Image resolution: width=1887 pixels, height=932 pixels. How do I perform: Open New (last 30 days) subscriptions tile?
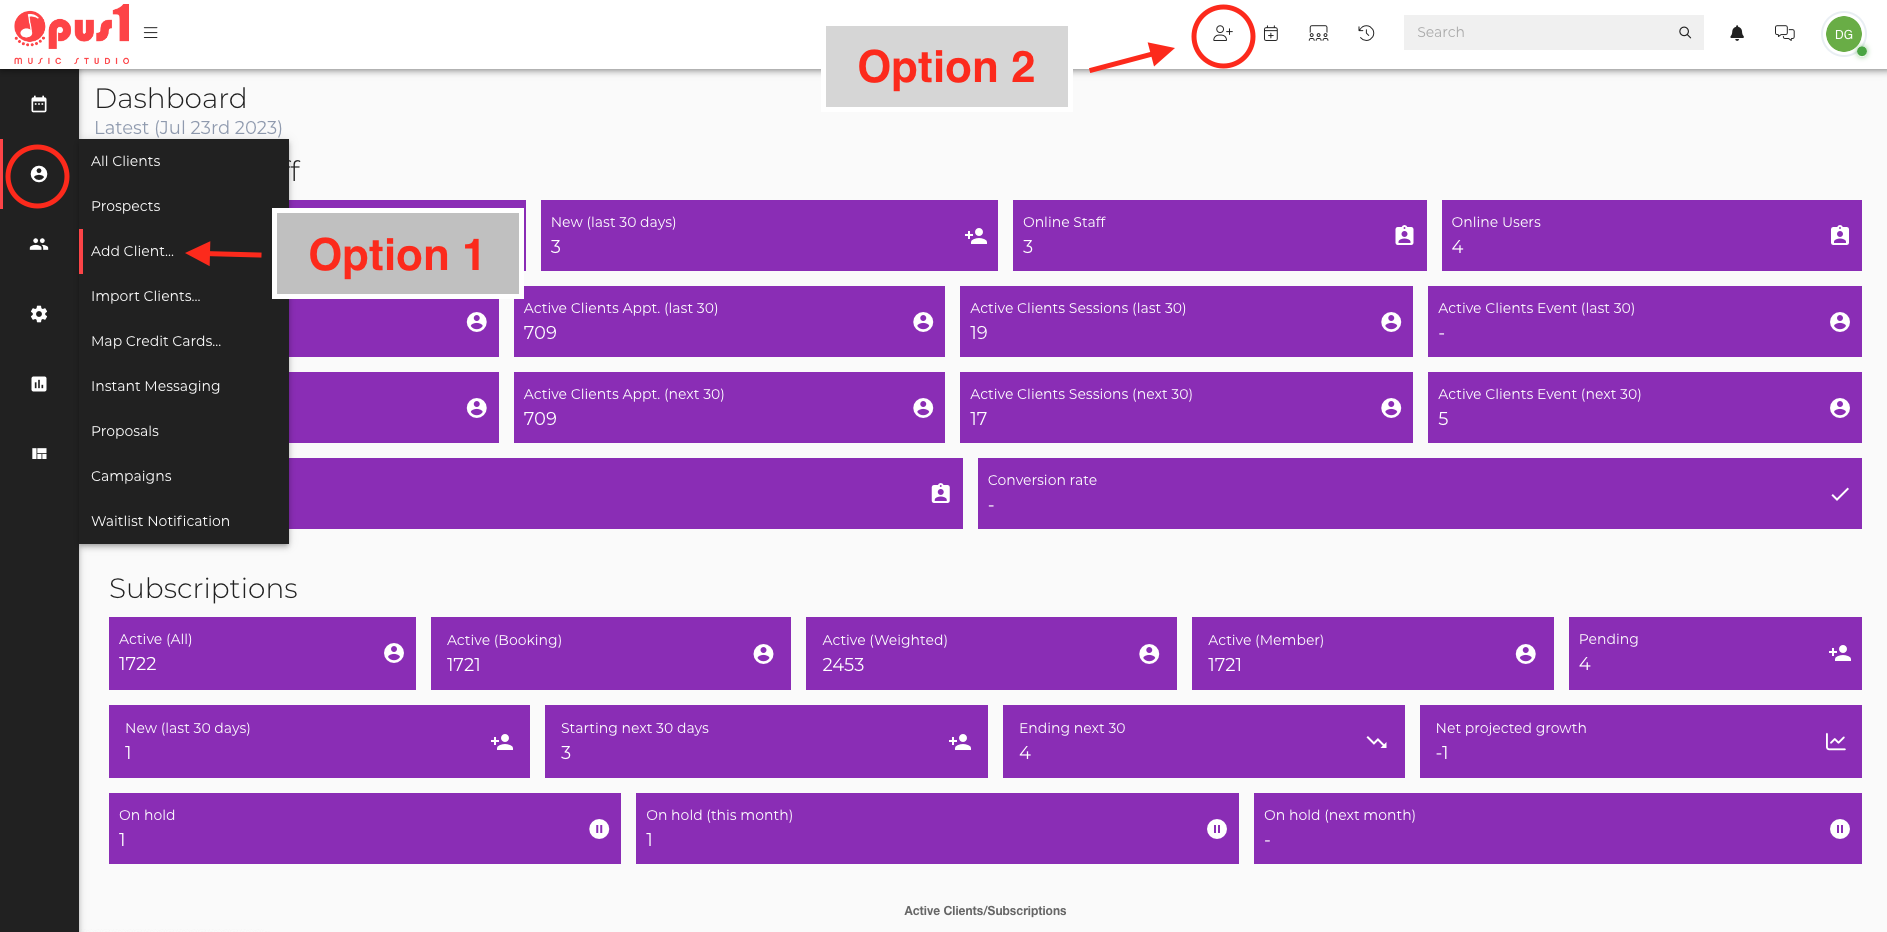click(x=319, y=741)
